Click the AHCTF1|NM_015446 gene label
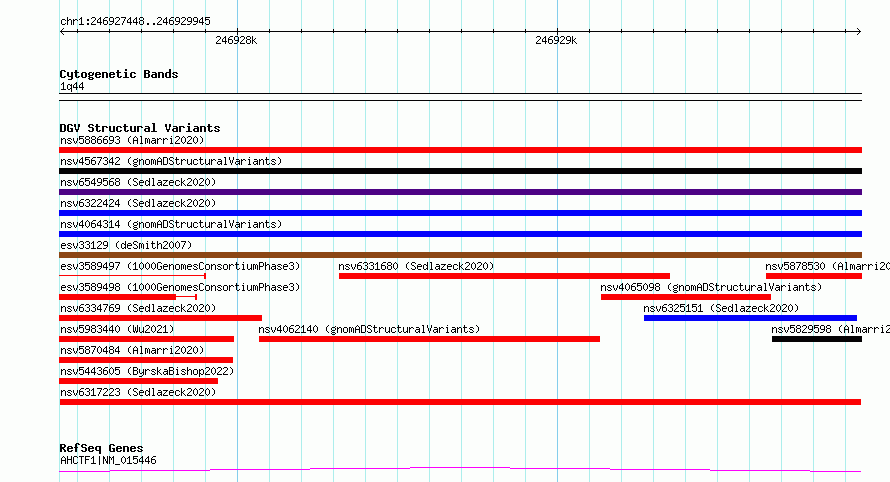The height and width of the screenshot is (482, 890). (108, 460)
